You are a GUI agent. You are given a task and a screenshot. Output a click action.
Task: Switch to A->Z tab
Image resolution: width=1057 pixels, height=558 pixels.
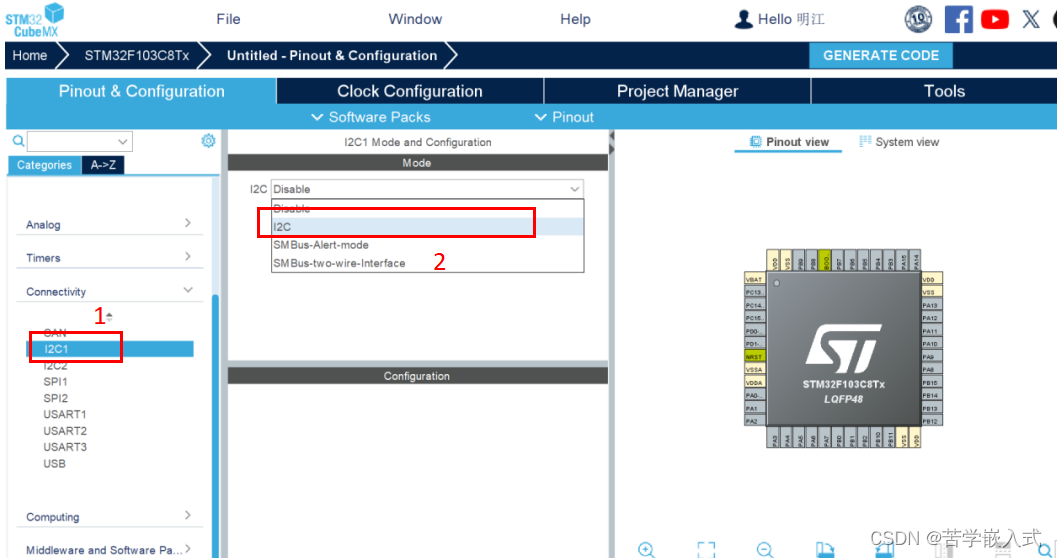103,164
